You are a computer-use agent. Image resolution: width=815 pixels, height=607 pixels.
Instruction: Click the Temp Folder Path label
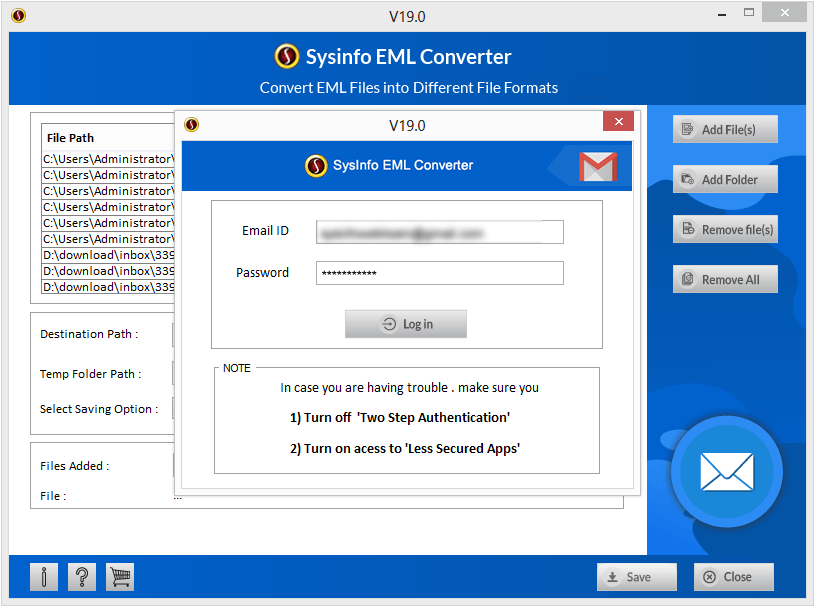[90, 374]
